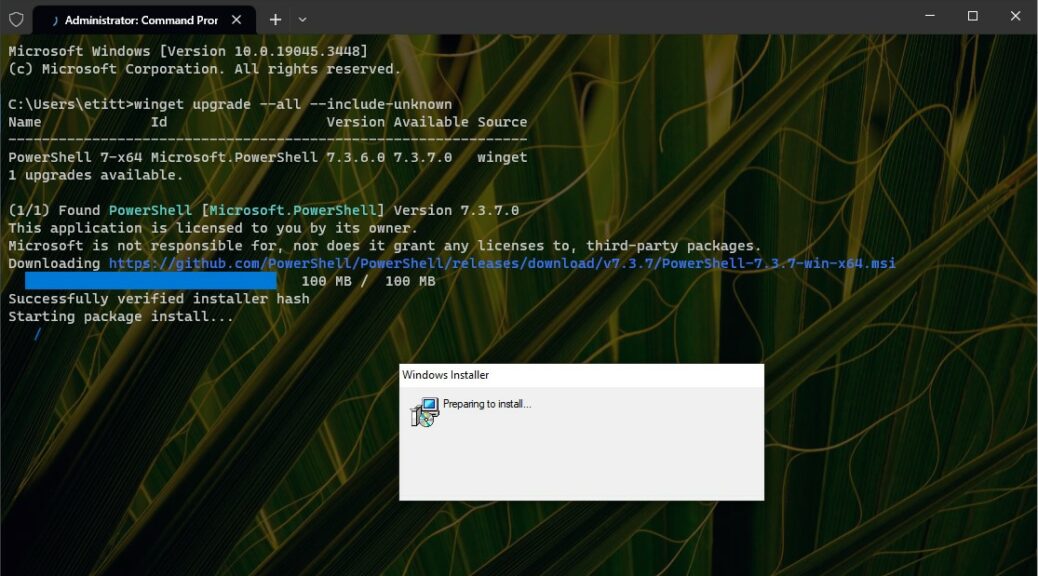Click 'Preparing to install...' text

pos(487,404)
